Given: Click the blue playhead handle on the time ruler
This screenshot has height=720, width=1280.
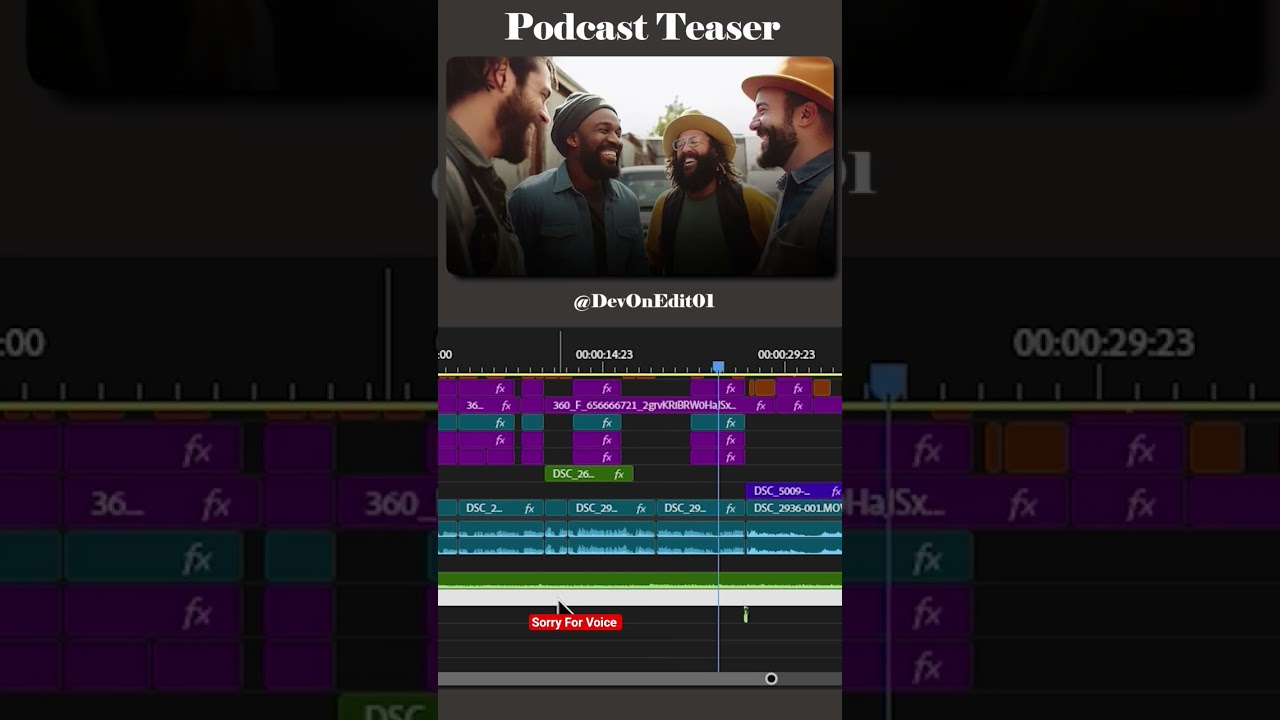Looking at the screenshot, I should click(718, 367).
